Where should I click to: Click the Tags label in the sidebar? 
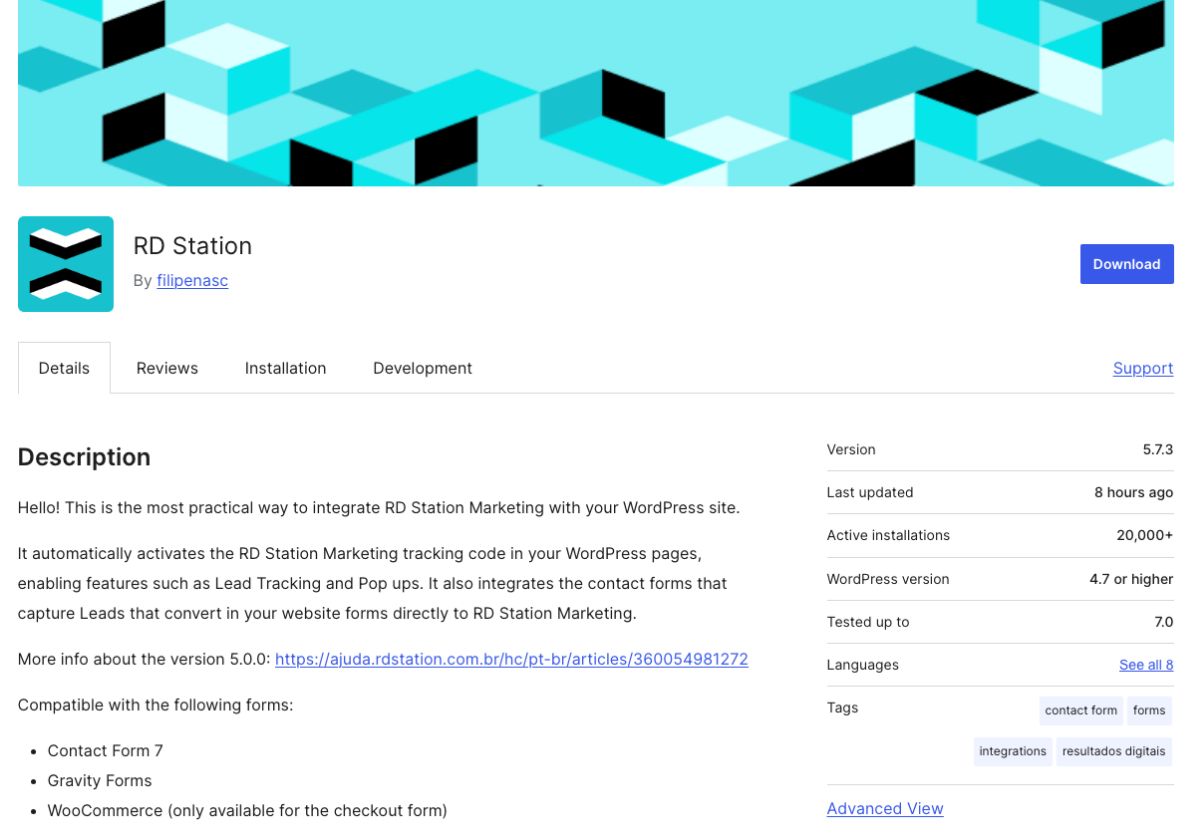coord(843,708)
